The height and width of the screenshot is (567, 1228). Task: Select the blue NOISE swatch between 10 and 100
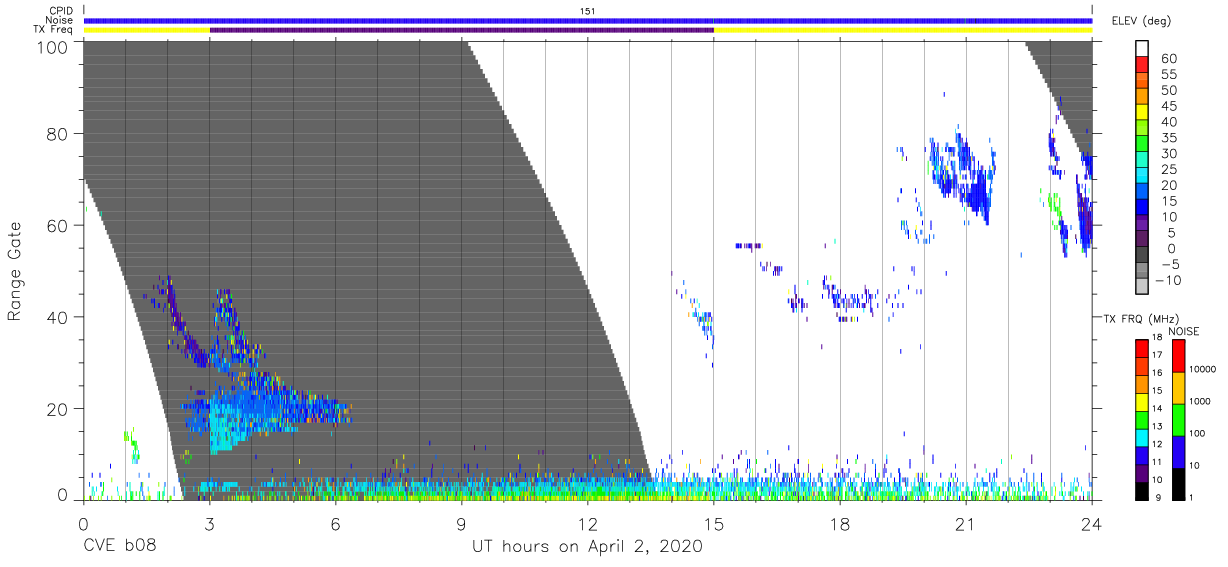tap(1178, 451)
